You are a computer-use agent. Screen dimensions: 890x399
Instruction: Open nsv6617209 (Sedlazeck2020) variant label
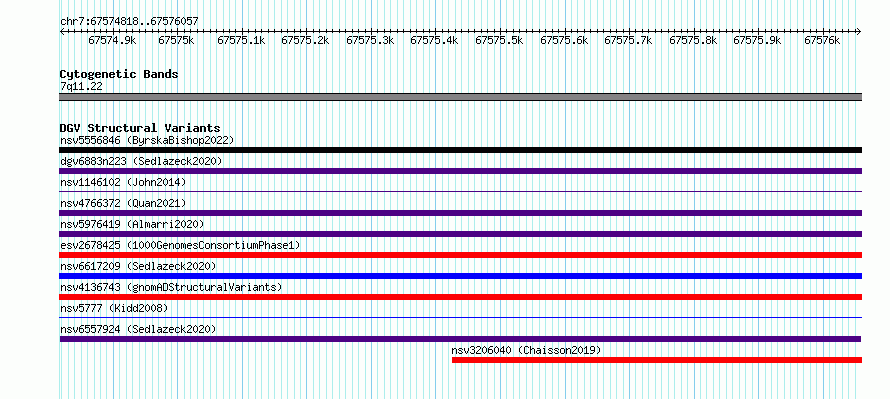click(x=138, y=266)
